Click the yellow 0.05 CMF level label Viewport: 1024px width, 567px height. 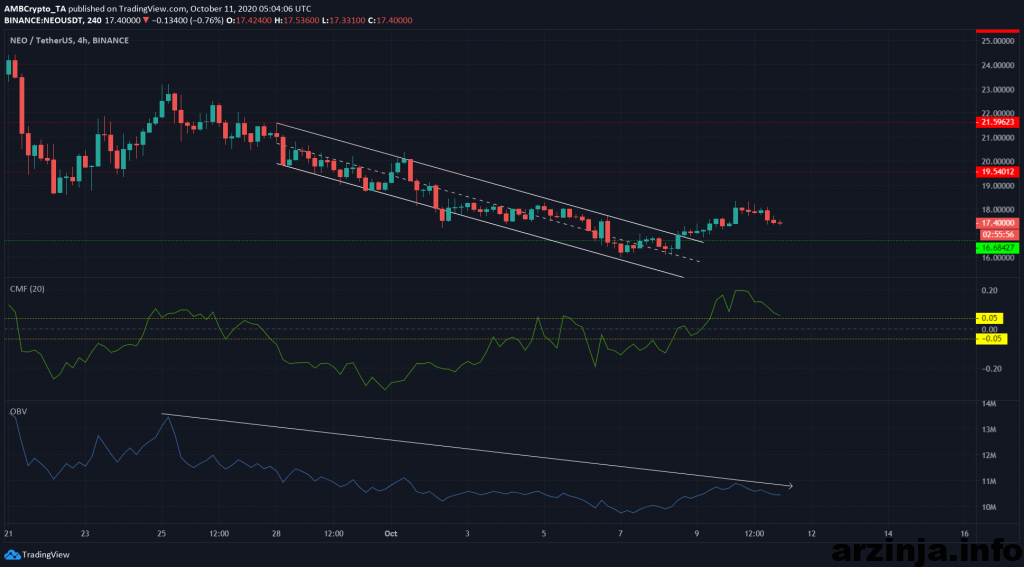tap(993, 318)
